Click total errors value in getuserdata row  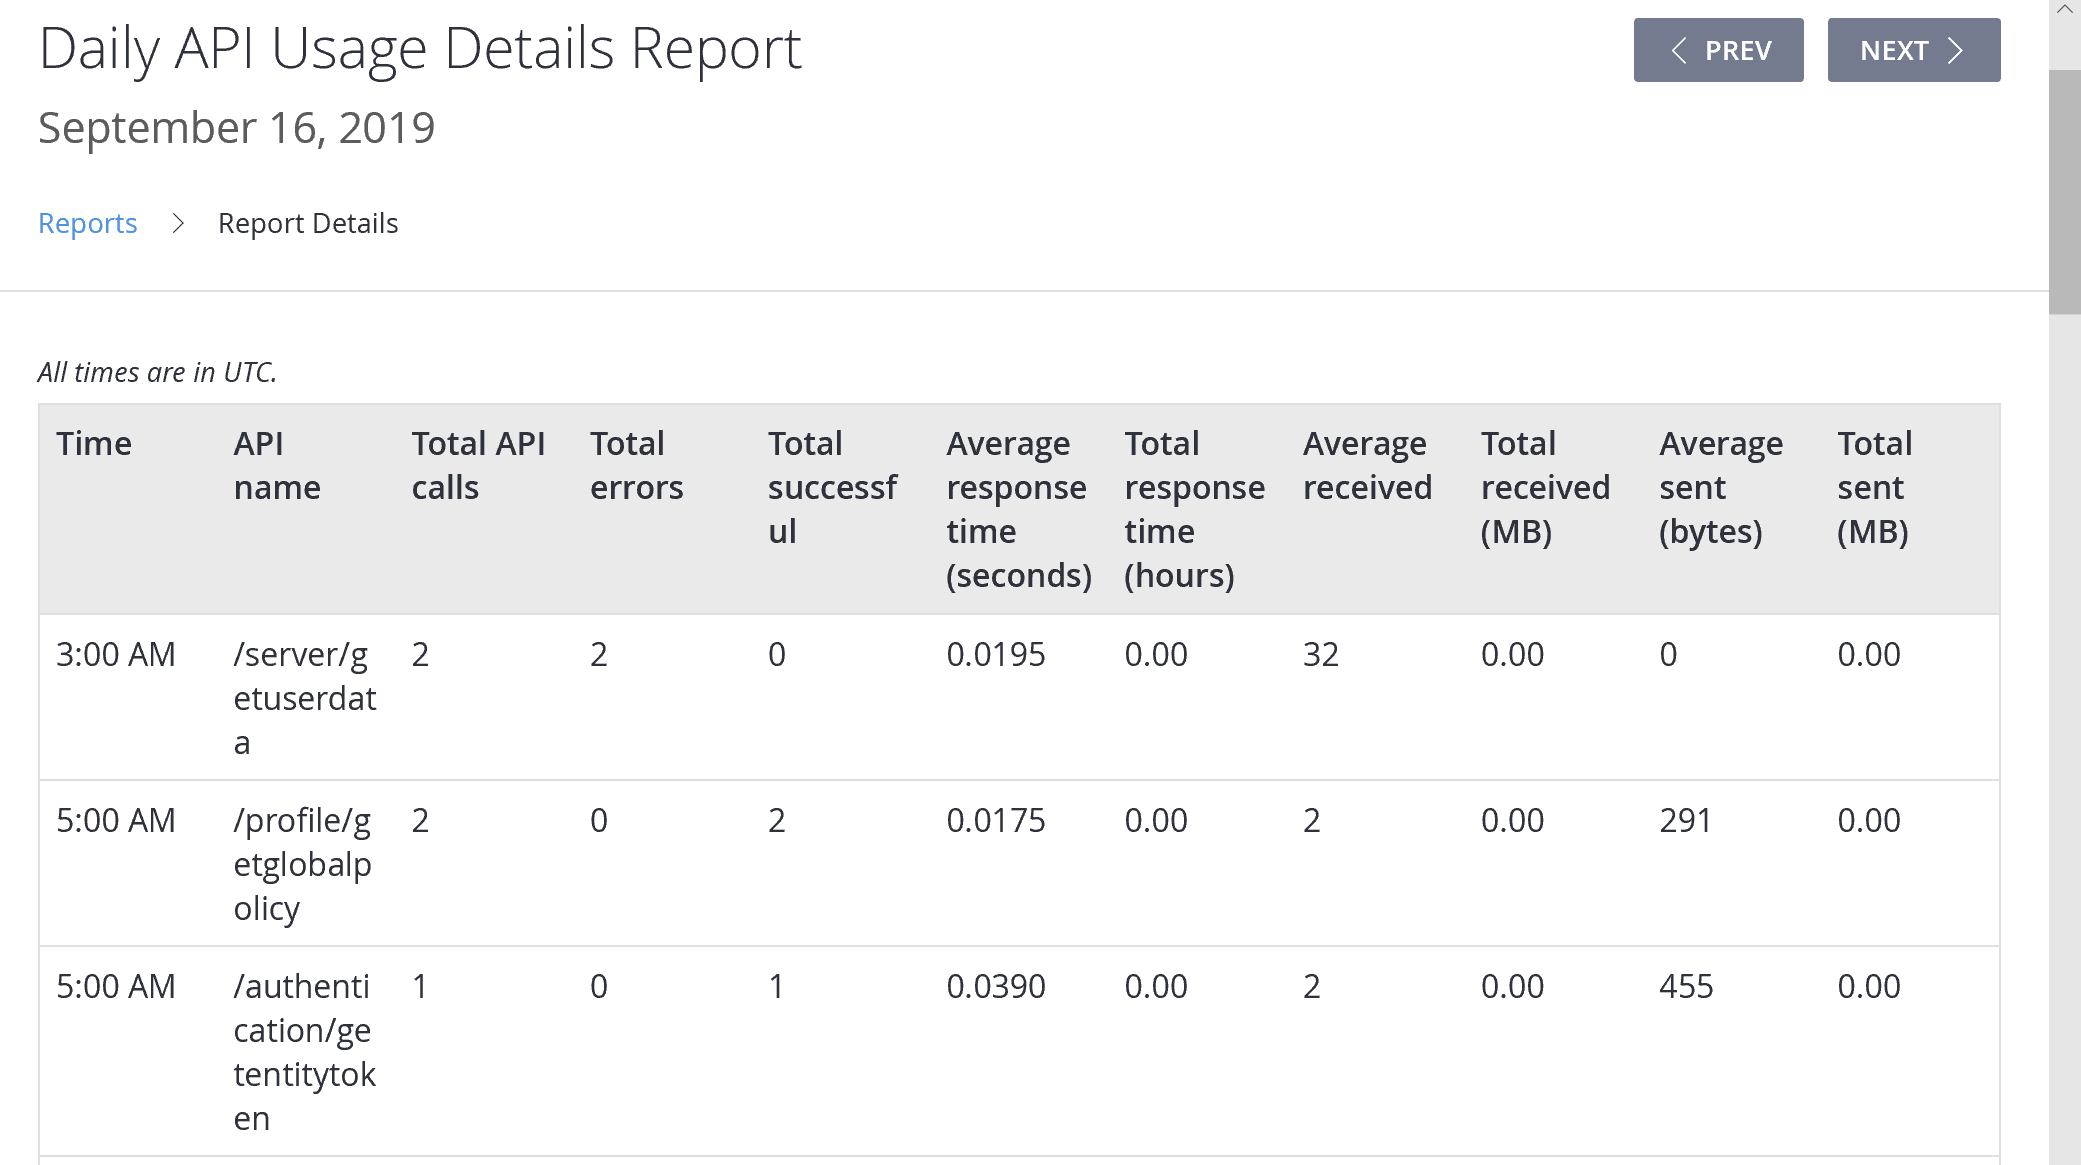point(599,654)
